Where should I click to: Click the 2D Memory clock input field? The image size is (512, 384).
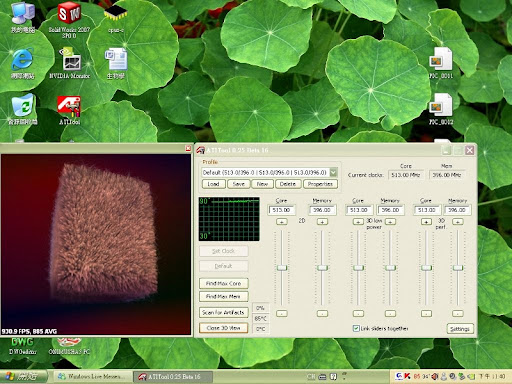pos(322,210)
